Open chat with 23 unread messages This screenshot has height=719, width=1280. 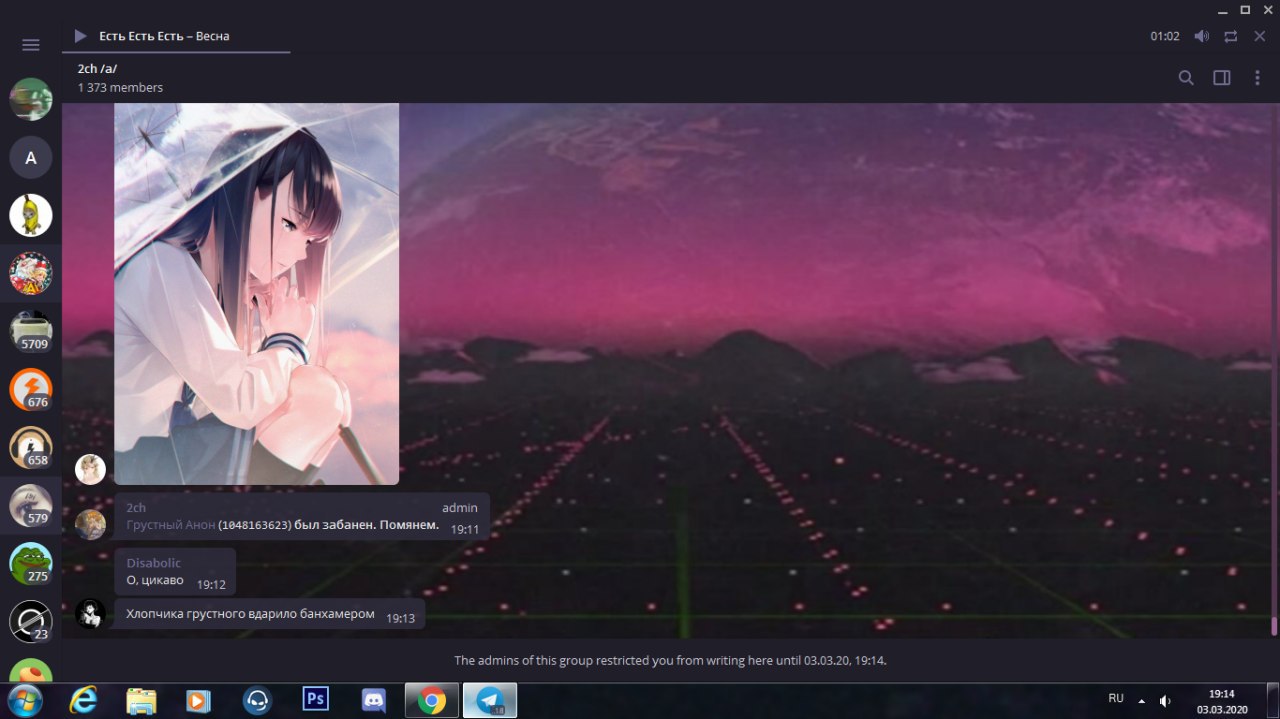31,621
